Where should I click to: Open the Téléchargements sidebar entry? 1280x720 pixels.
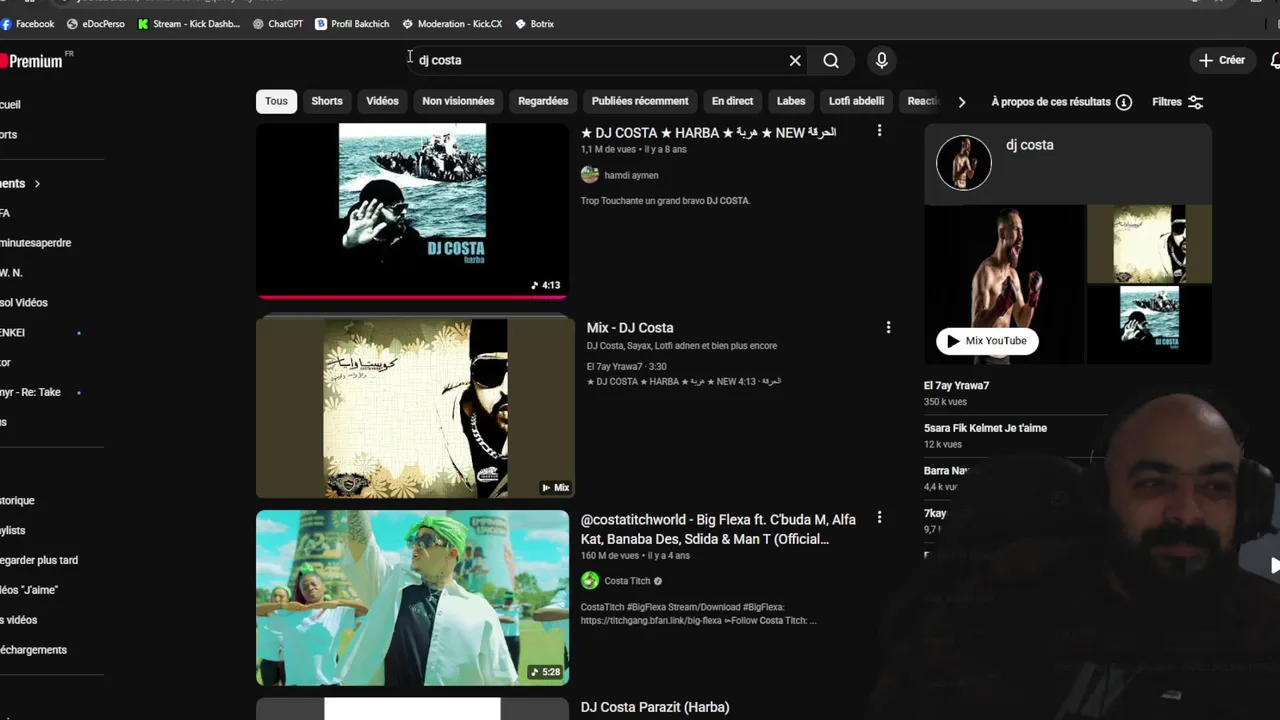(34, 650)
